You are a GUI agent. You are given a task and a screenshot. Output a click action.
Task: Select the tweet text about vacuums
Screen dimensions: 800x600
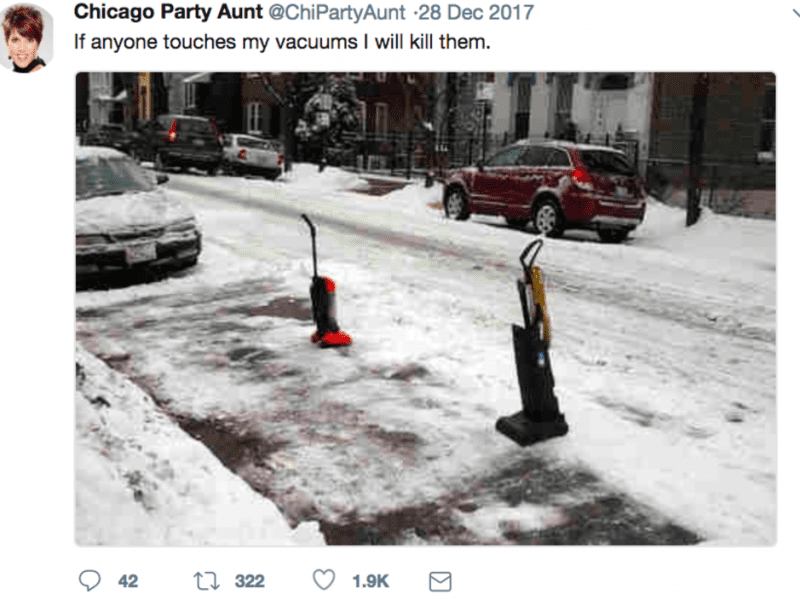coord(282,42)
